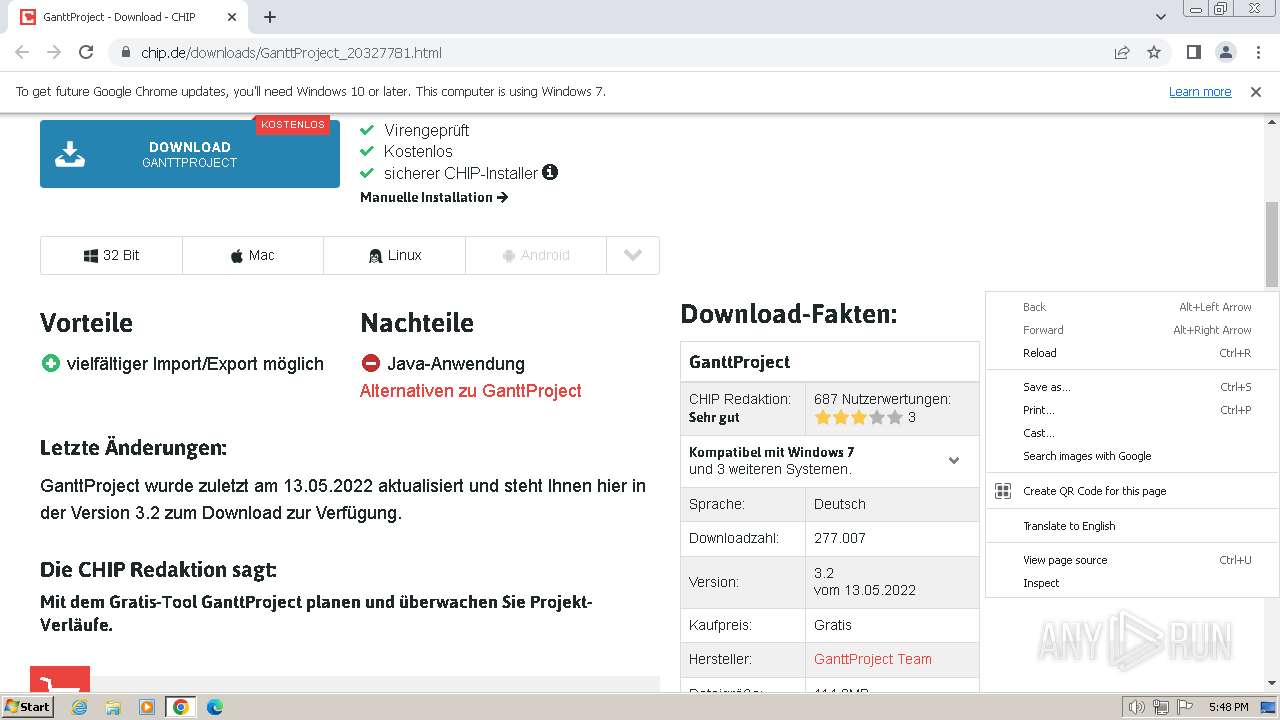This screenshot has width=1280, height=720.
Task: Click the browser back arrow
Action: coord(22,52)
